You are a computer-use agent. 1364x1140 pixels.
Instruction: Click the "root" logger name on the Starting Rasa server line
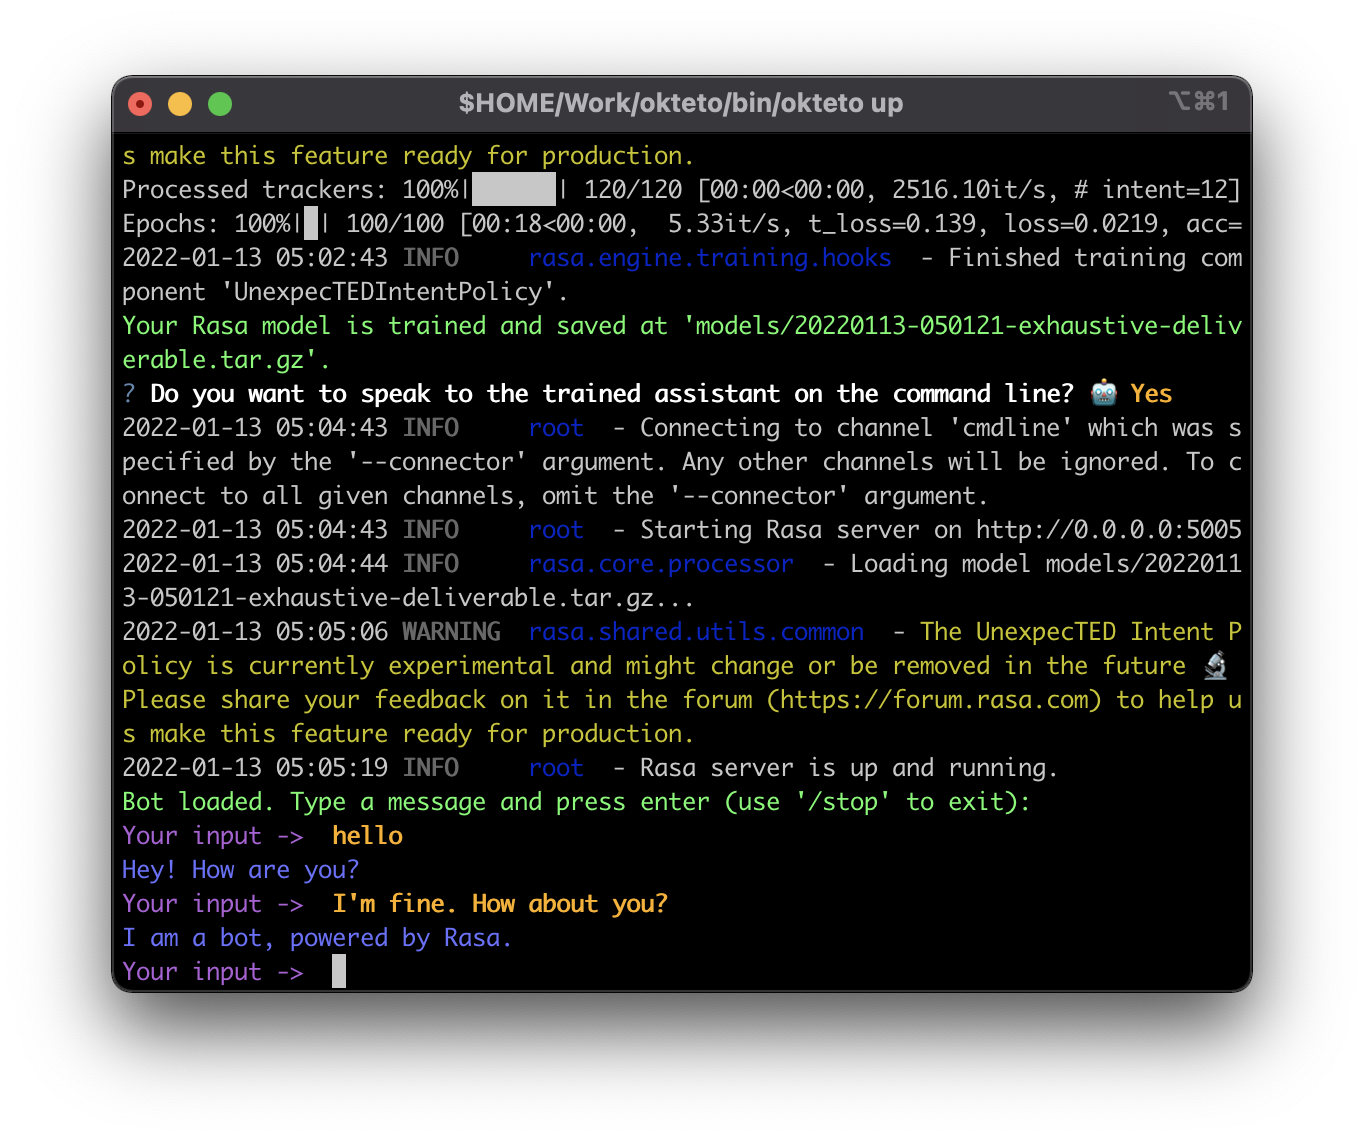556,530
